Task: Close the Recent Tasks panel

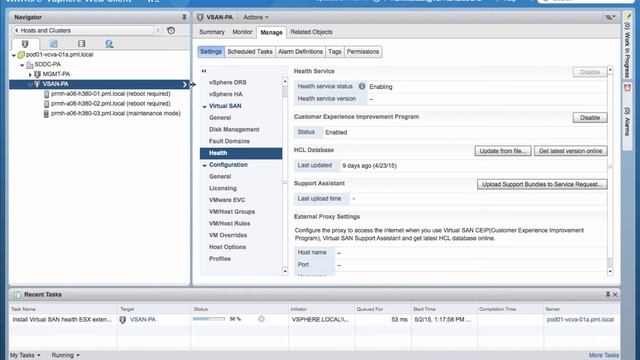Action: (x=615, y=294)
